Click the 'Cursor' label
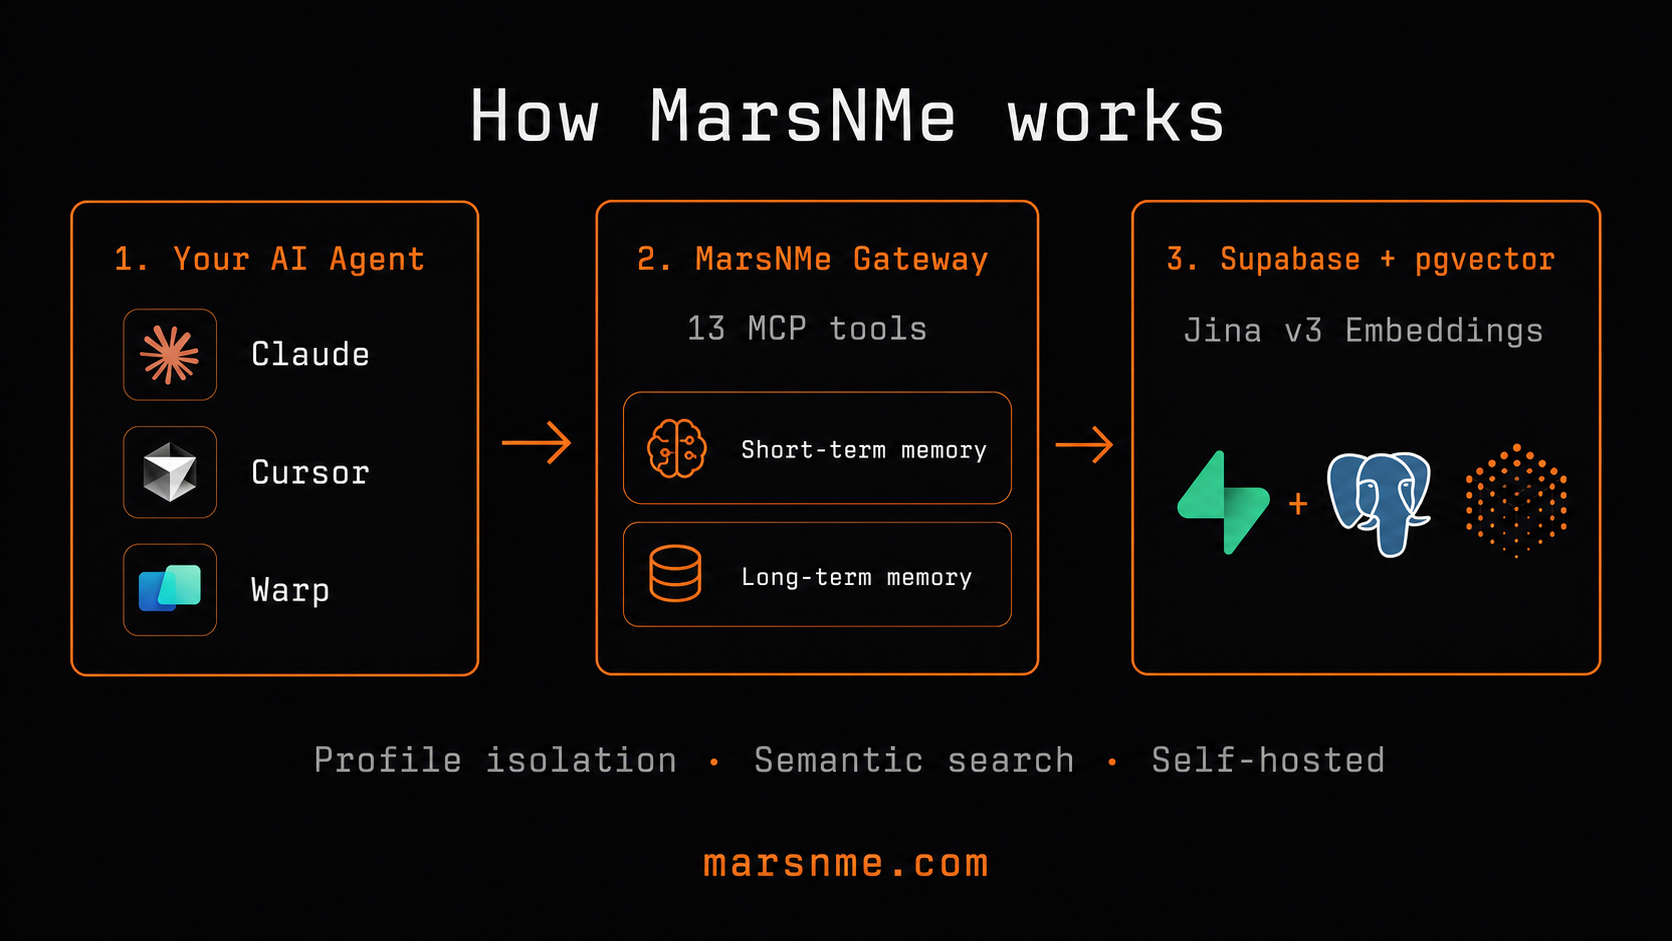1672x941 pixels. (x=310, y=472)
